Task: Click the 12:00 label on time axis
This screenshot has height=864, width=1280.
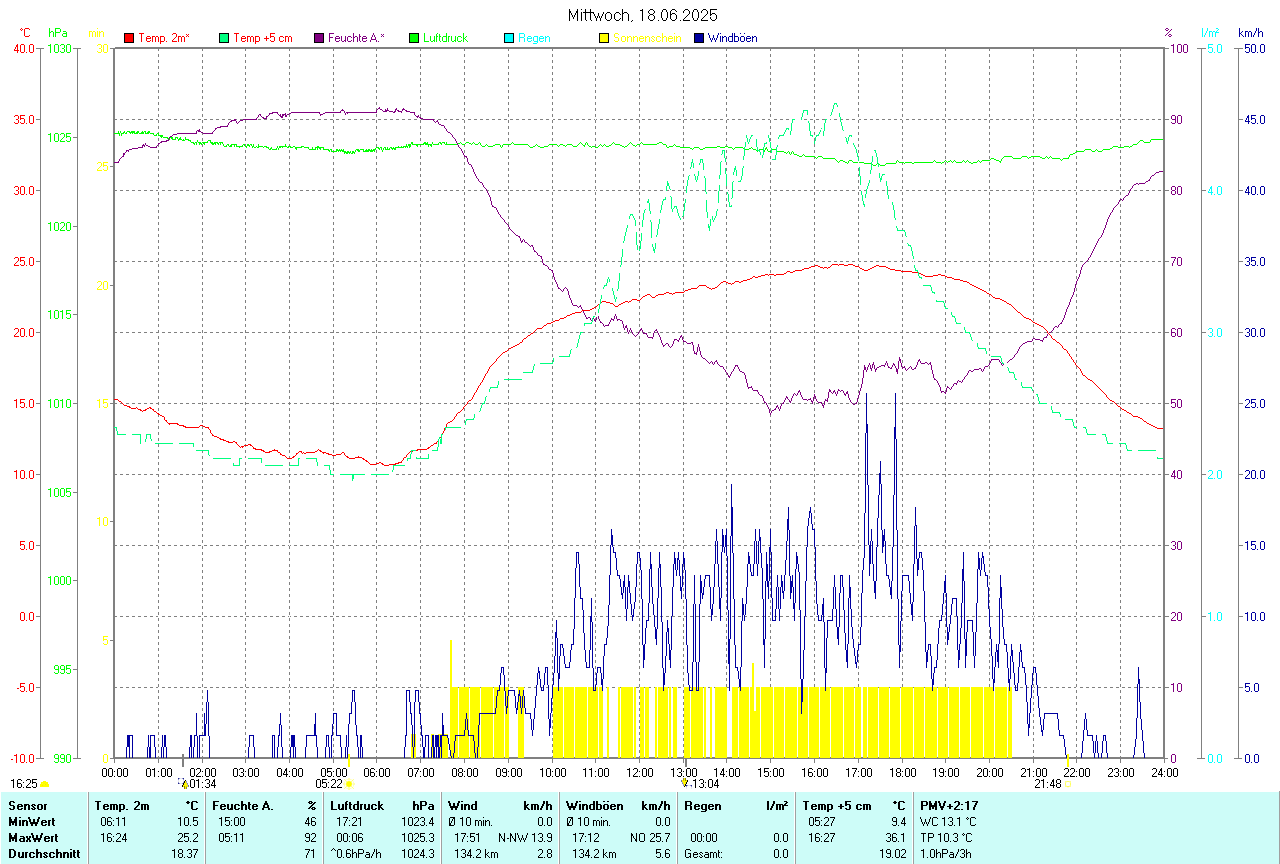Action: click(x=639, y=772)
